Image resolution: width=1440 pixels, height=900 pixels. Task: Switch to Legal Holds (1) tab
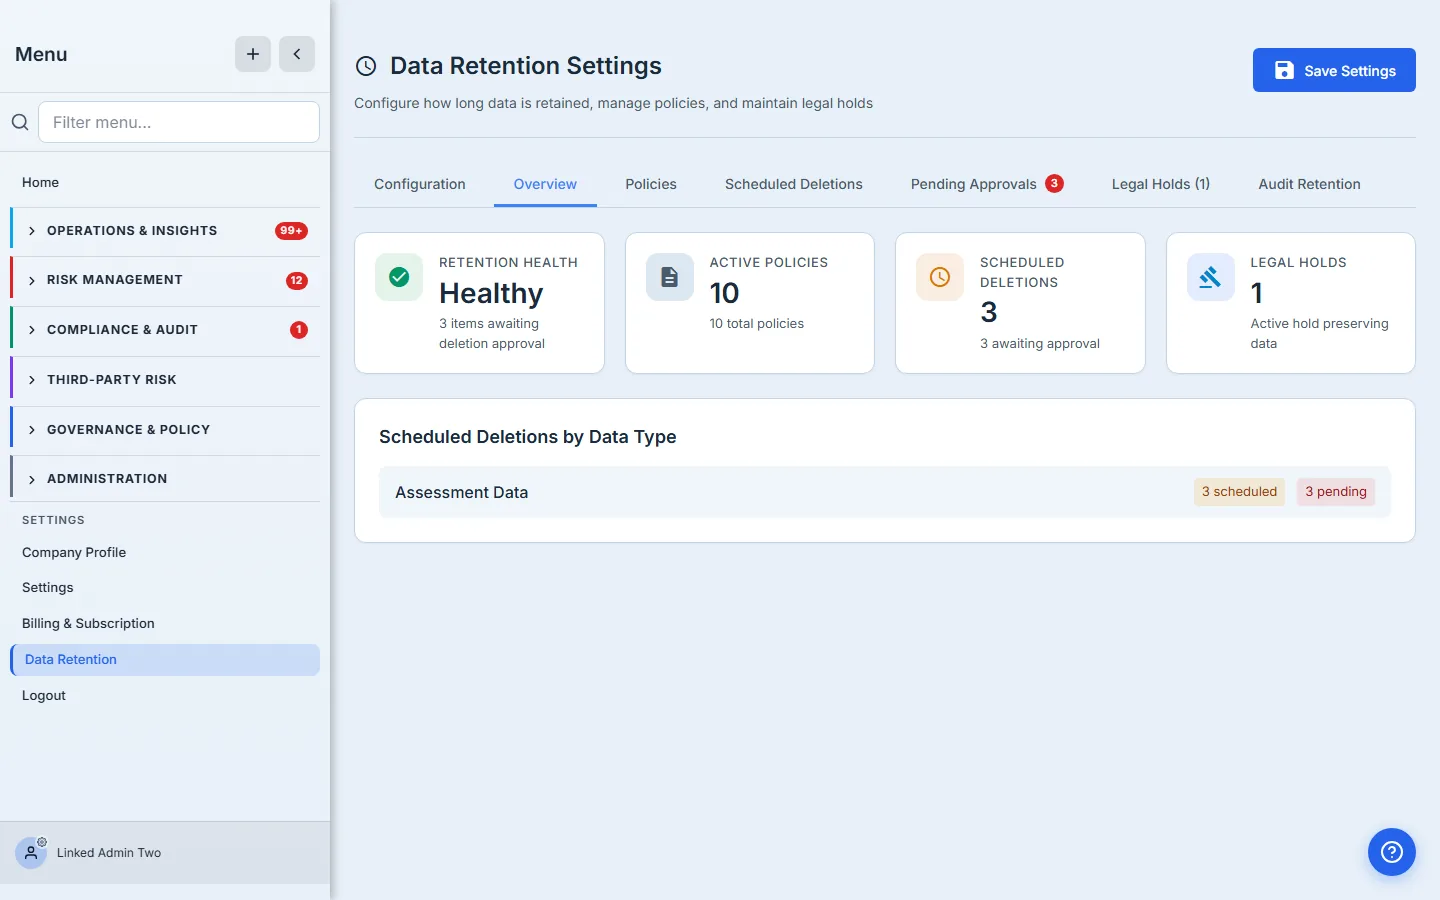(x=1161, y=184)
